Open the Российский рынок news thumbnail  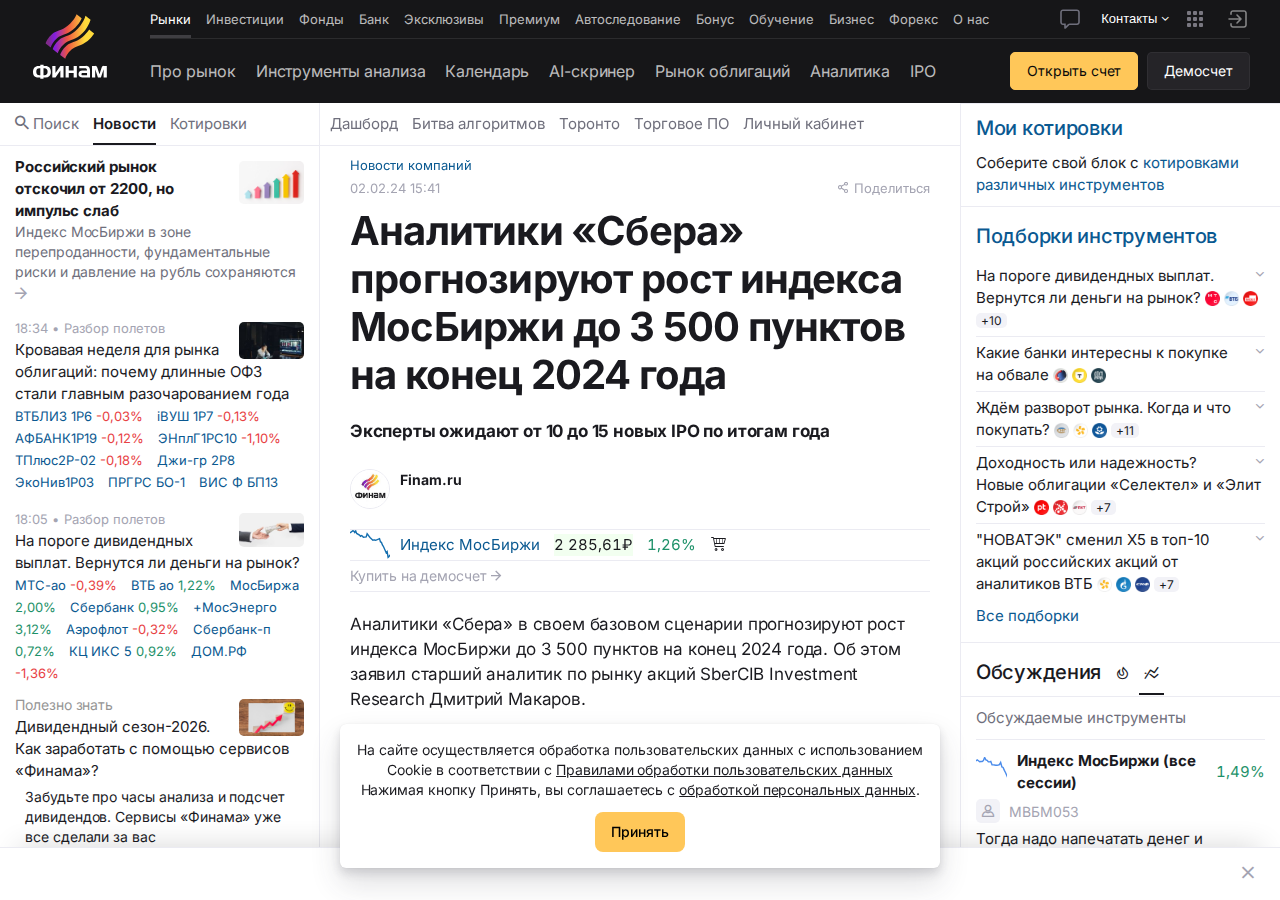pyautogui.click(x=271, y=182)
